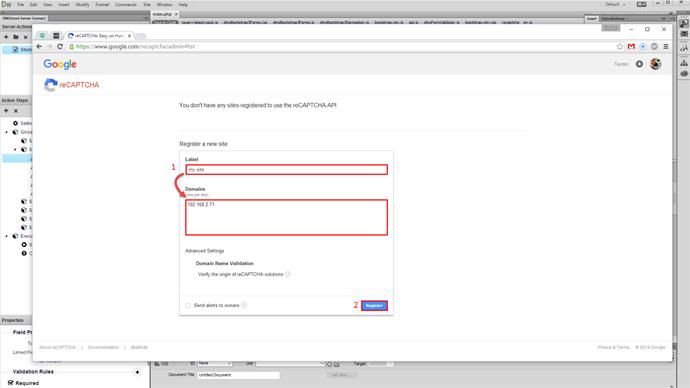
Task: Toggle the Required validation checkbox
Action: (x=11, y=383)
